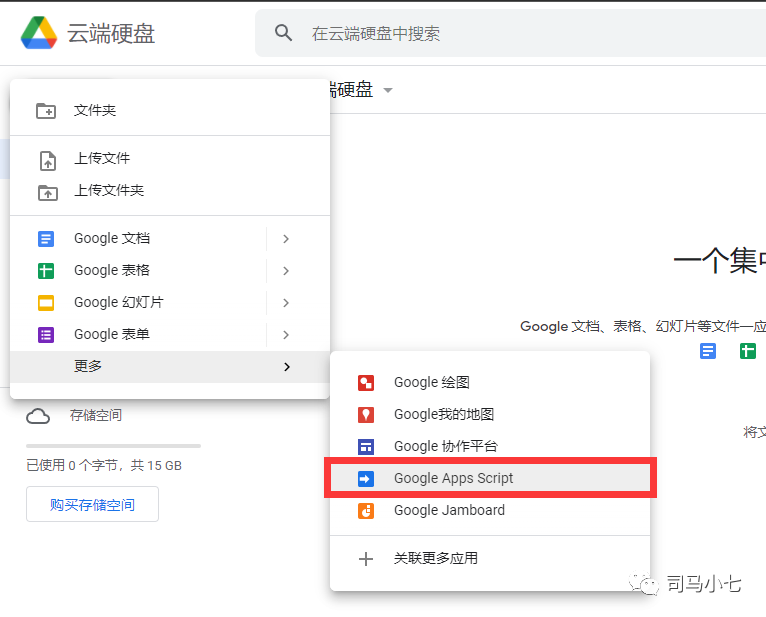Expand the Google 文档 submenu arrow
The height and width of the screenshot is (617, 766).
(286, 239)
